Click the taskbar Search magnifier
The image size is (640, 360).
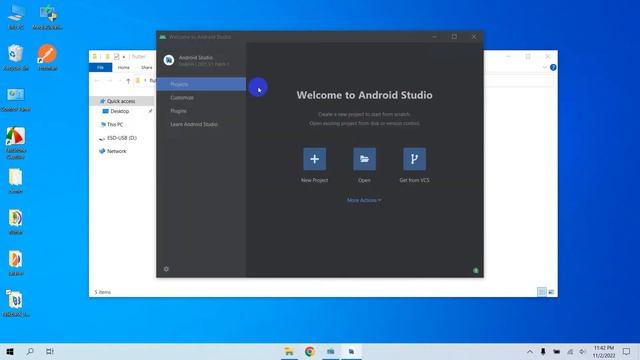[30, 351]
